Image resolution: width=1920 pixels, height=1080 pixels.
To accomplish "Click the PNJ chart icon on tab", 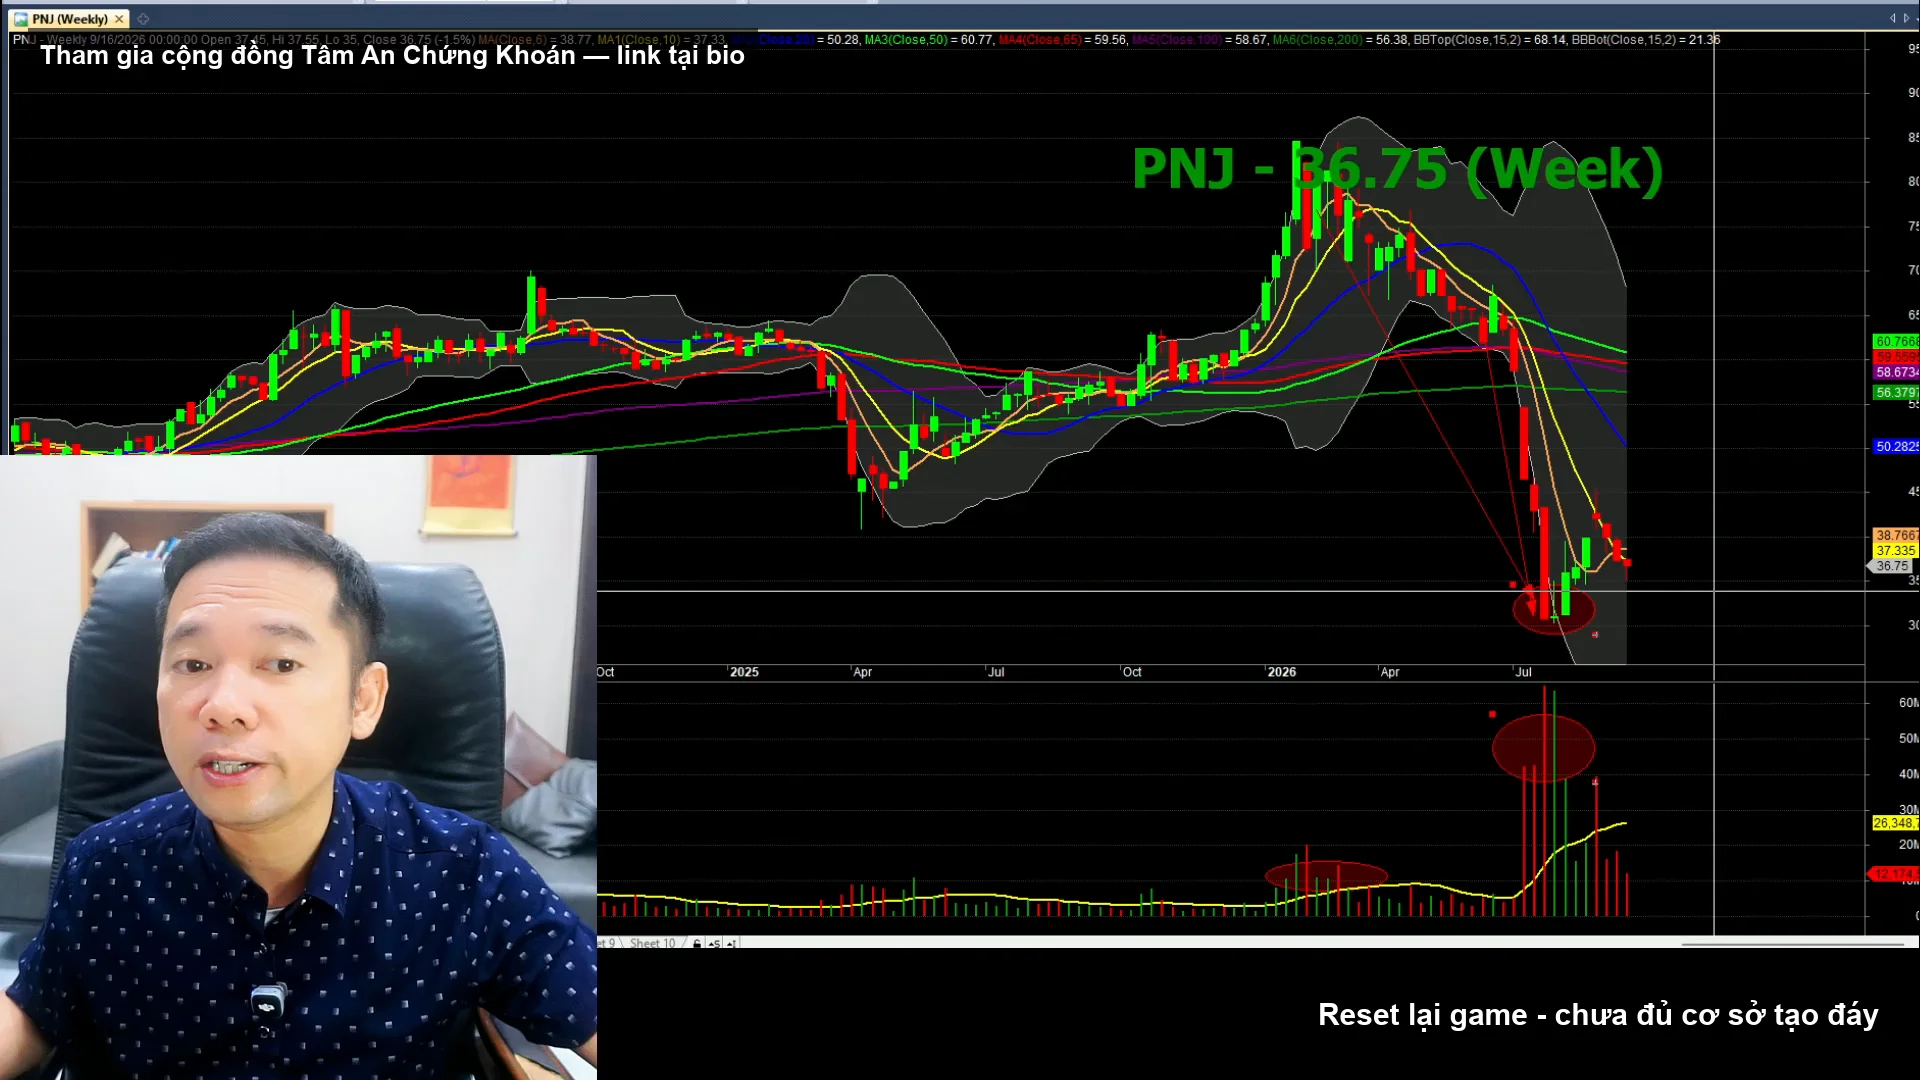I will click(21, 19).
